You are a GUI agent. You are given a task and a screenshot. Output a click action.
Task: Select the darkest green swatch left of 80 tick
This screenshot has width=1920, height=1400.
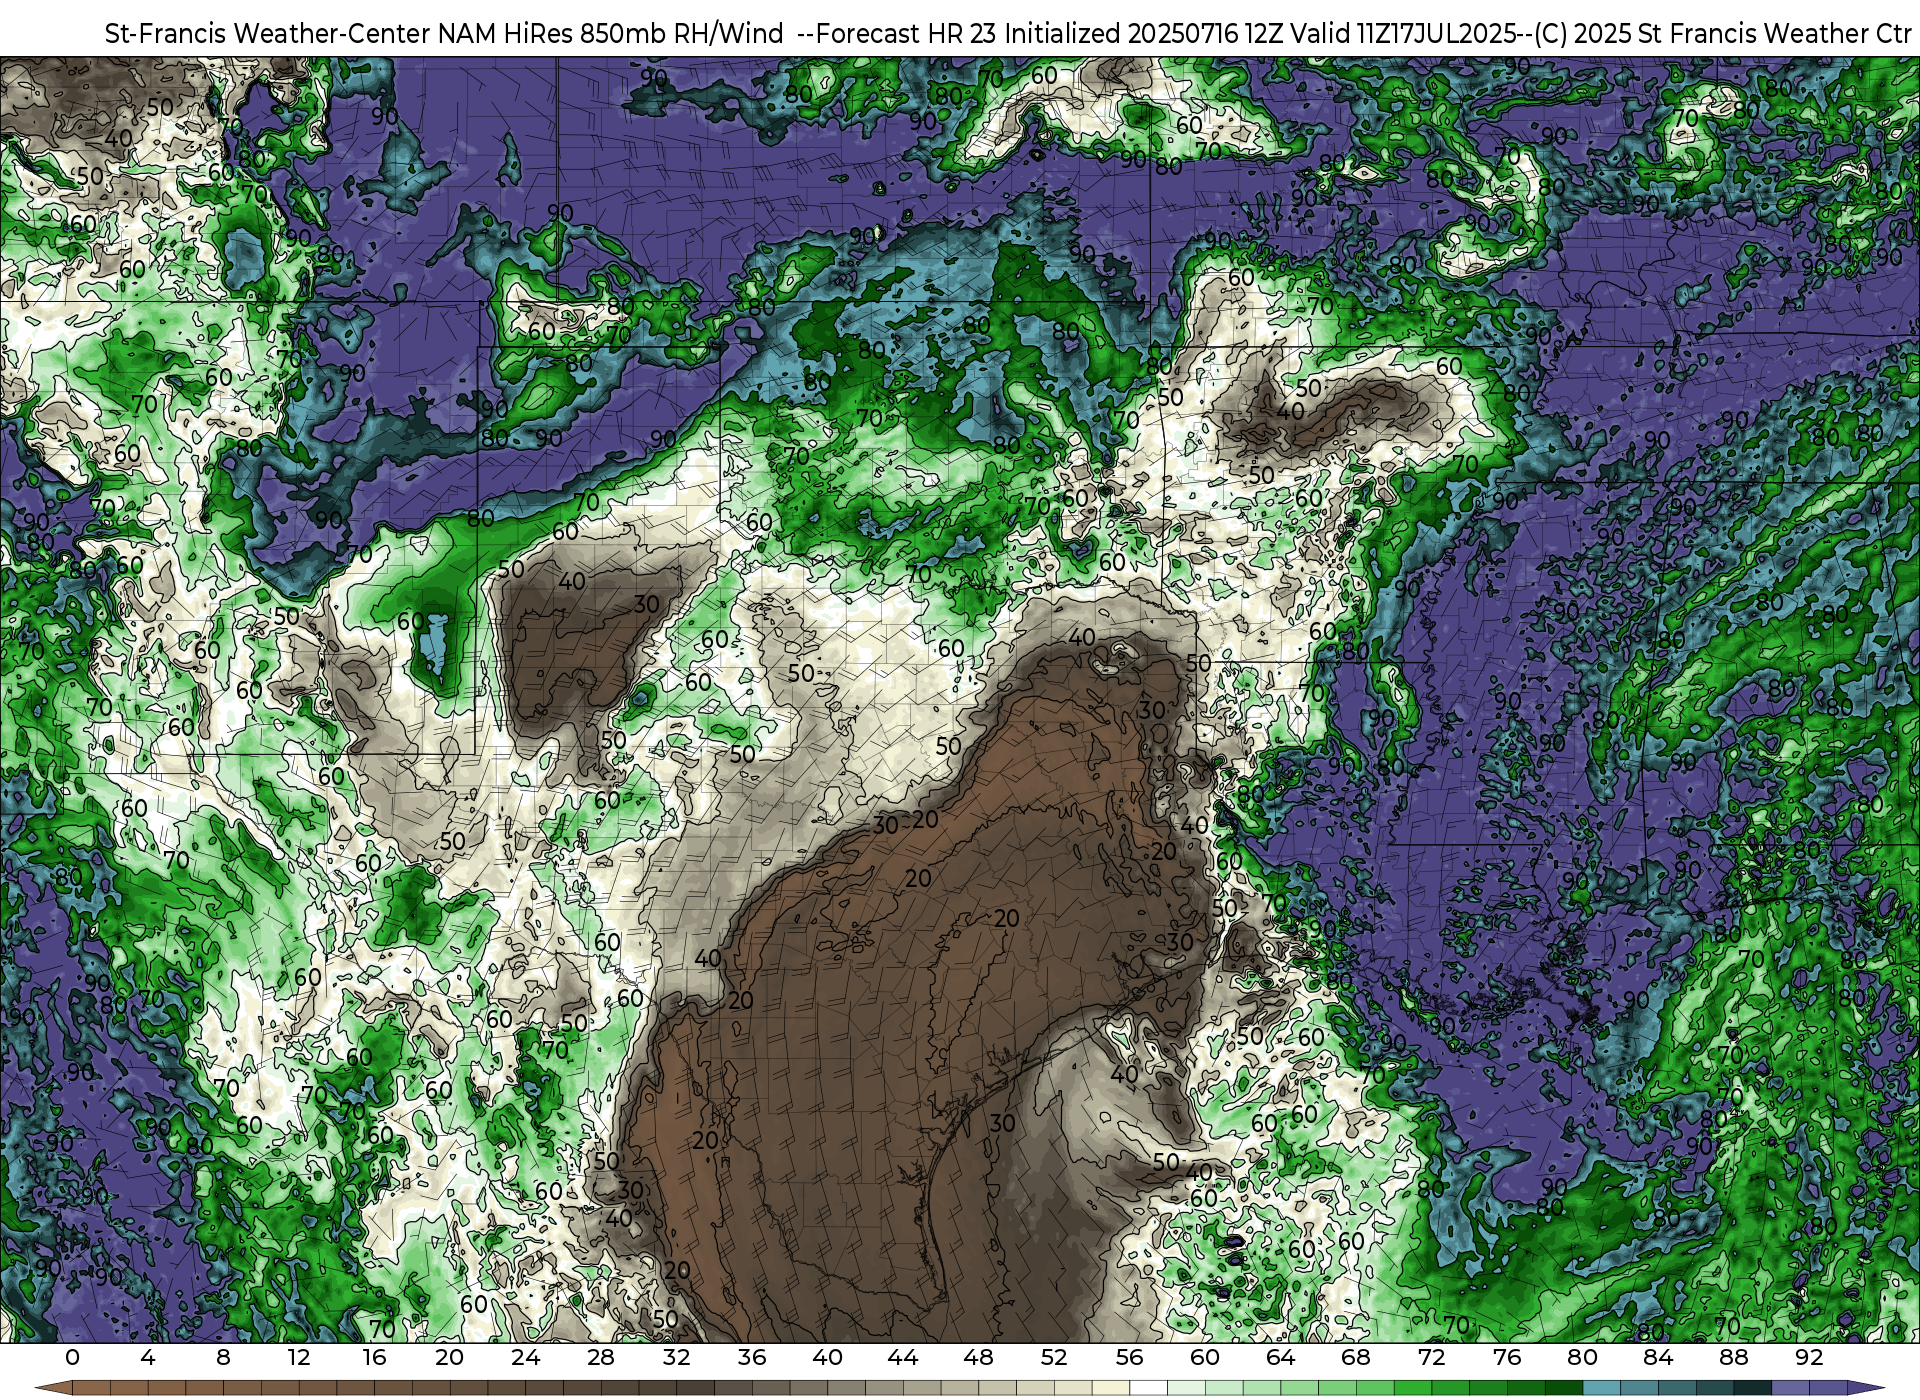click(x=1564, y=1388)
